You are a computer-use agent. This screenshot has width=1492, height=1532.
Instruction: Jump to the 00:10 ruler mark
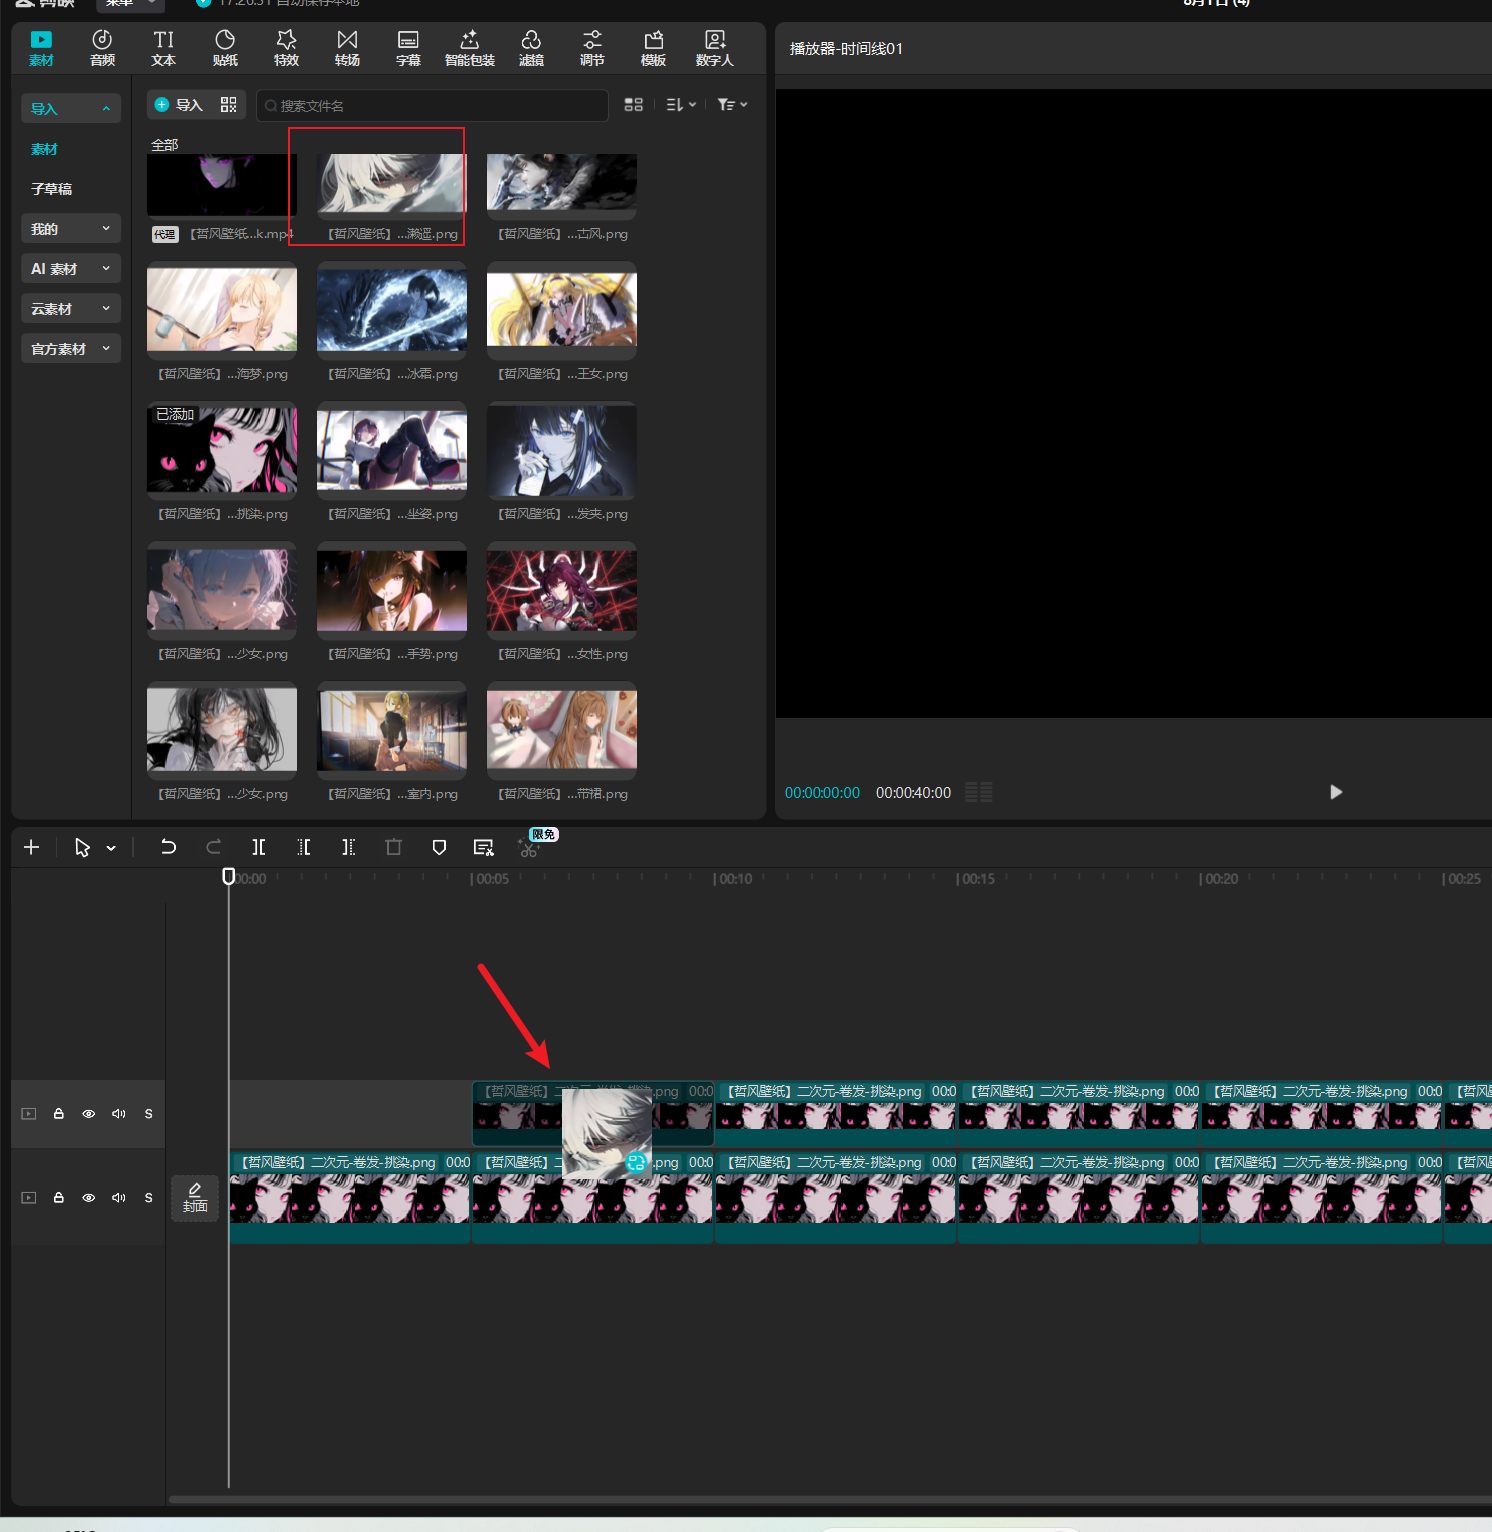tap(733, 879)
